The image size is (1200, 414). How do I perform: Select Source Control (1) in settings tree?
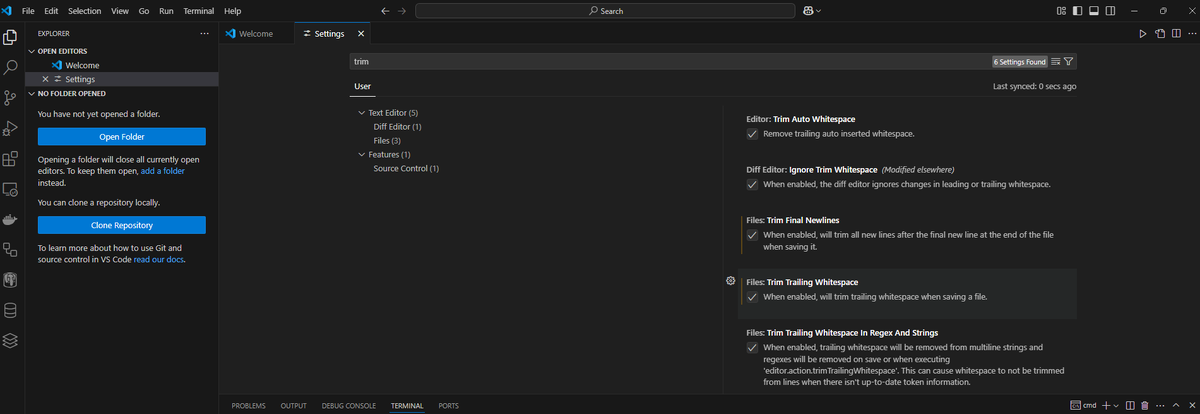pyautogui.click(x=406, y=169)
